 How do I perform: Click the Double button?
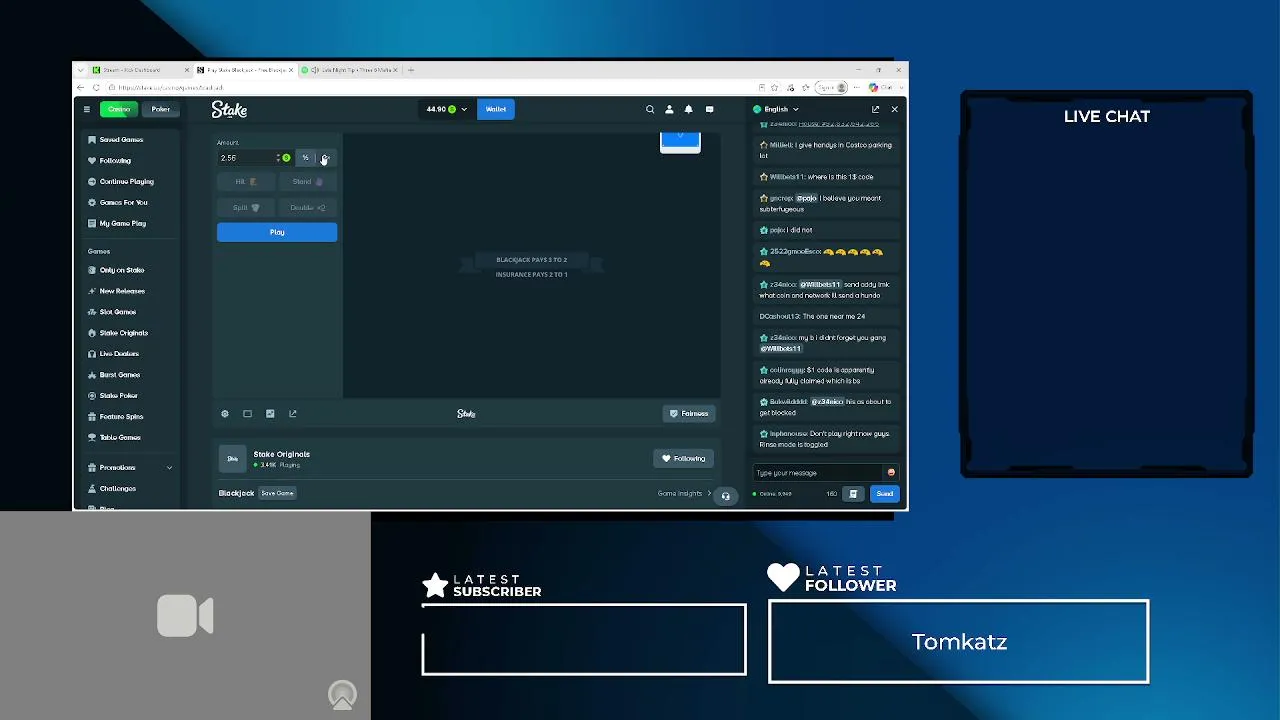coord(307,208)
